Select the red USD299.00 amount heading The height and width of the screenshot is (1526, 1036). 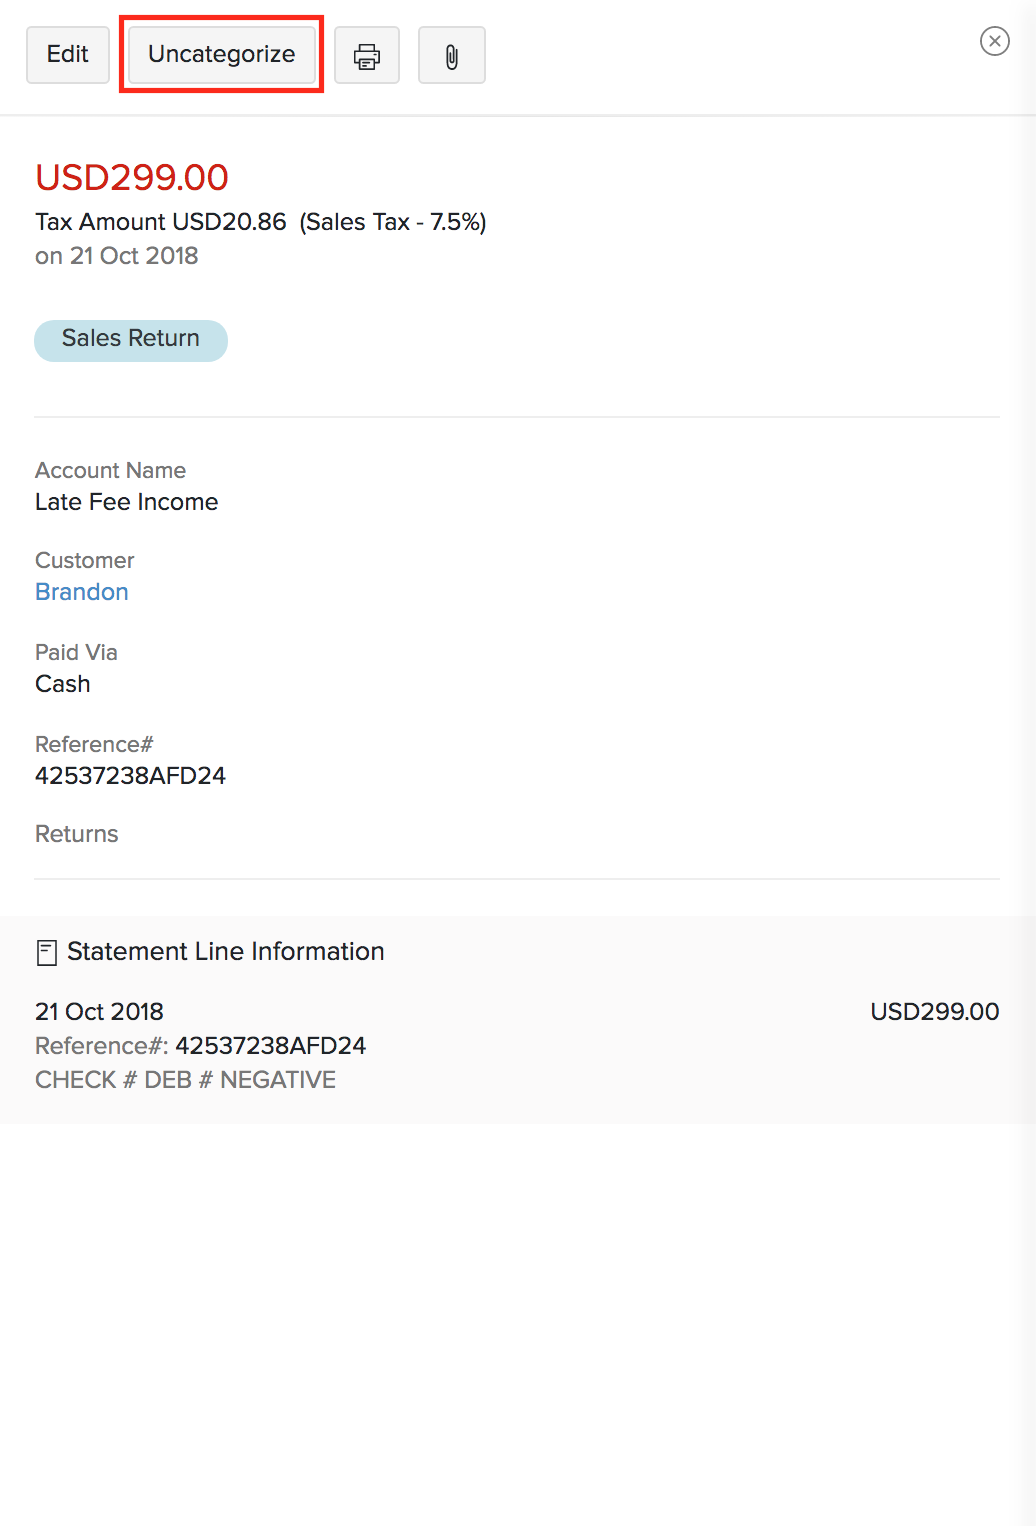point(132,177)
